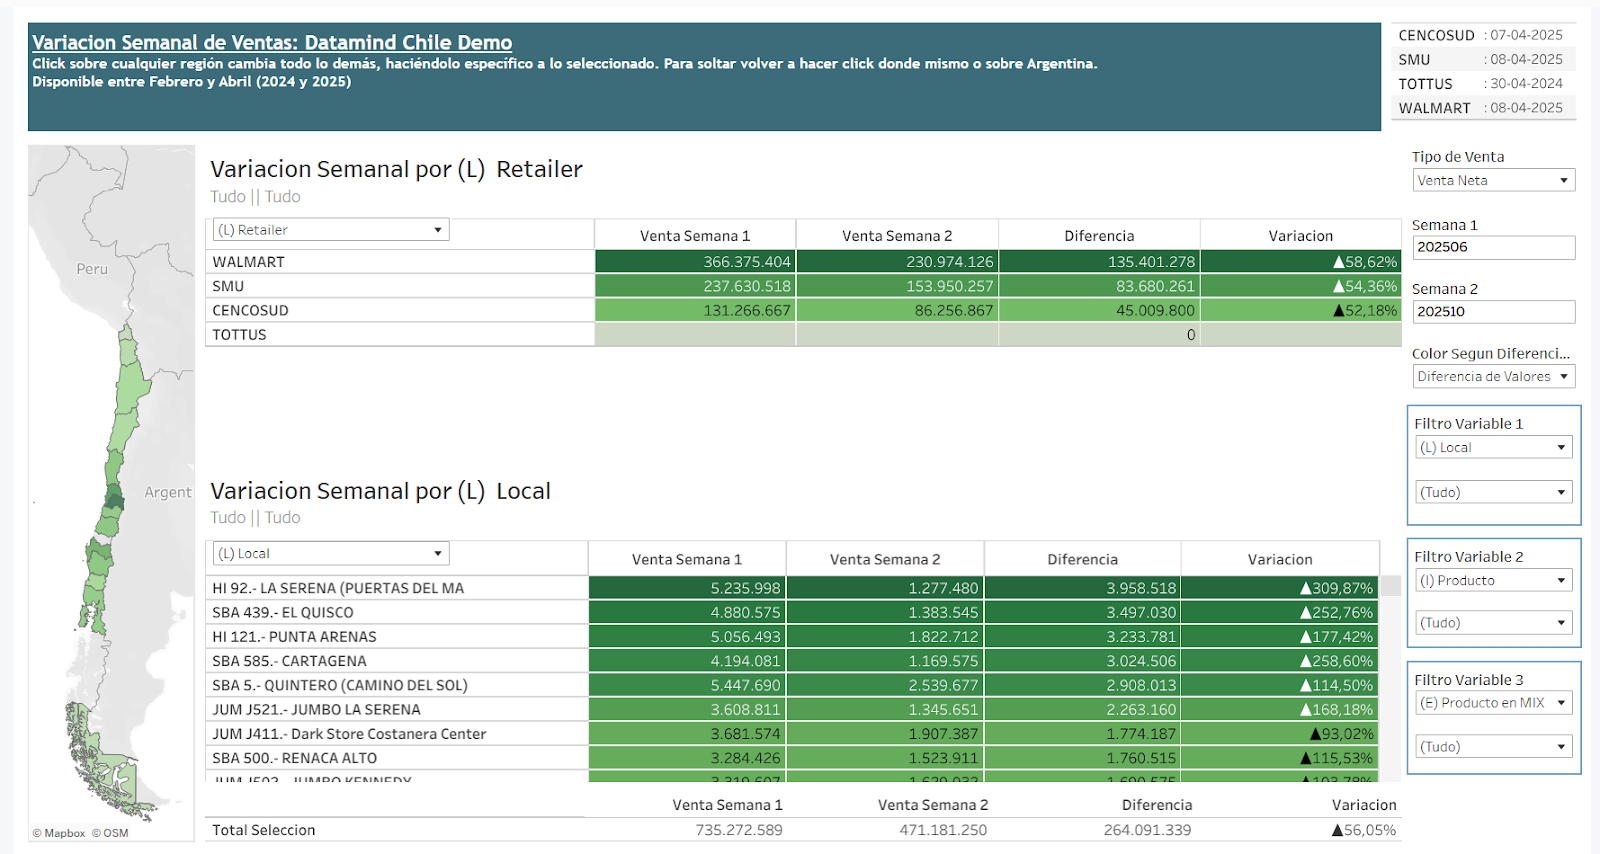The height and width of the screenshot is (854, 1600).
Task: Click the dashboard title link
Action: [272, 43]
